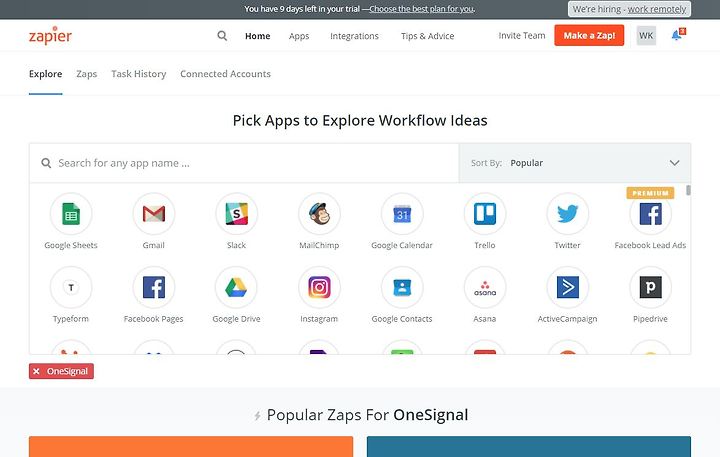The height and width of the screenshot is (457, 720).
Task: Open the Sort By Popular dropdown
Action: [575, 163]
